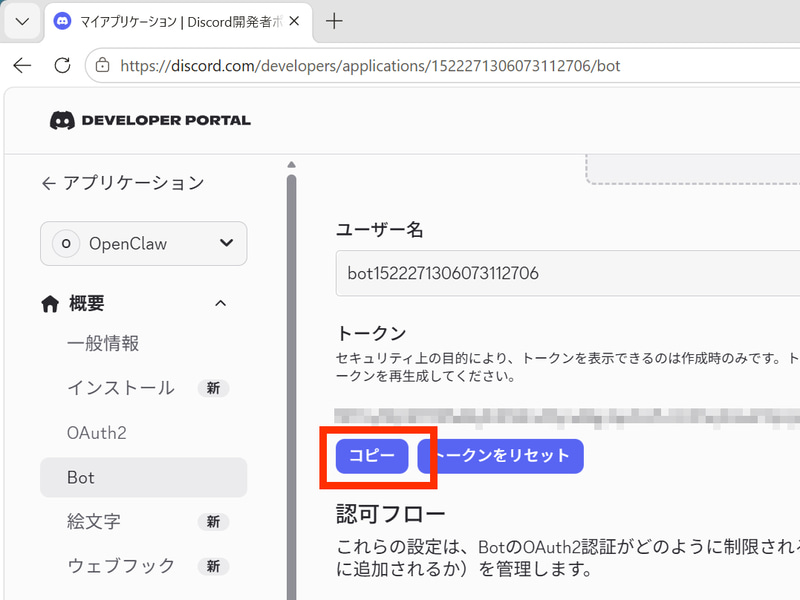Viewport: 800px width, 600px height.
Task: Click the sidebar vertical scrollbar
Action: coord(291,388)
